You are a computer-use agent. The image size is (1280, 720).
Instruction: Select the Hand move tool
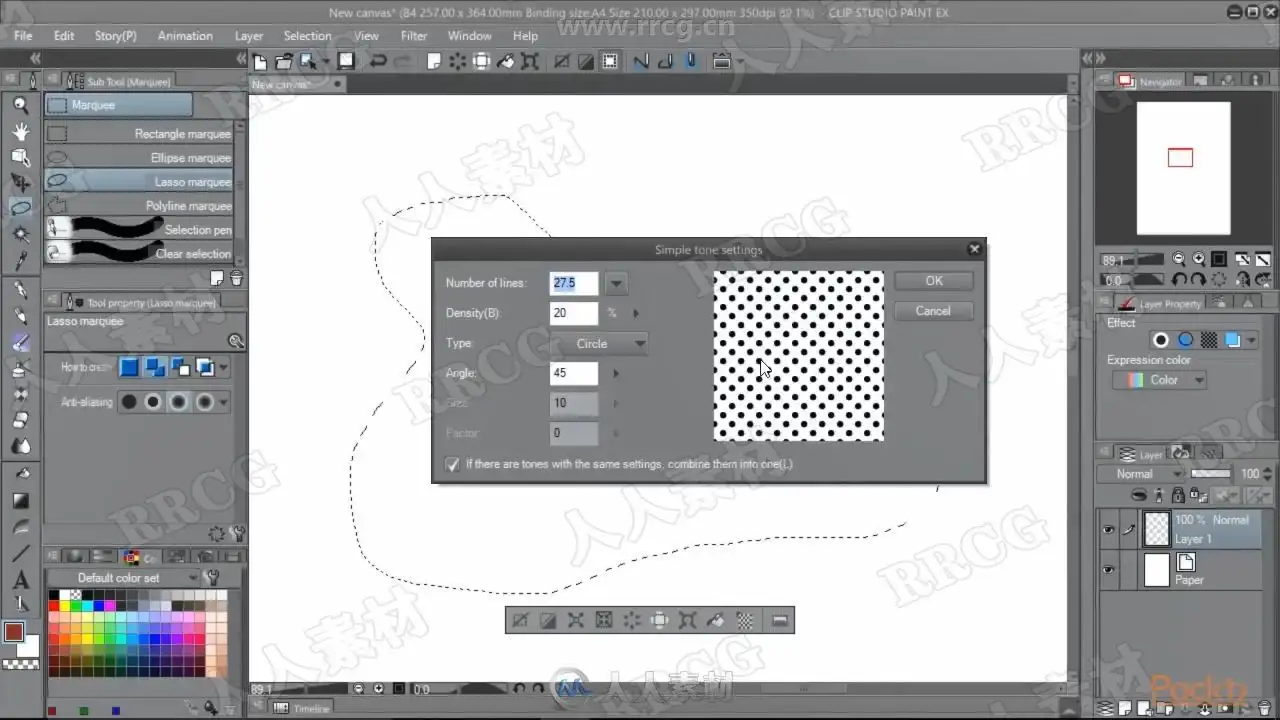tap(20, 131)
